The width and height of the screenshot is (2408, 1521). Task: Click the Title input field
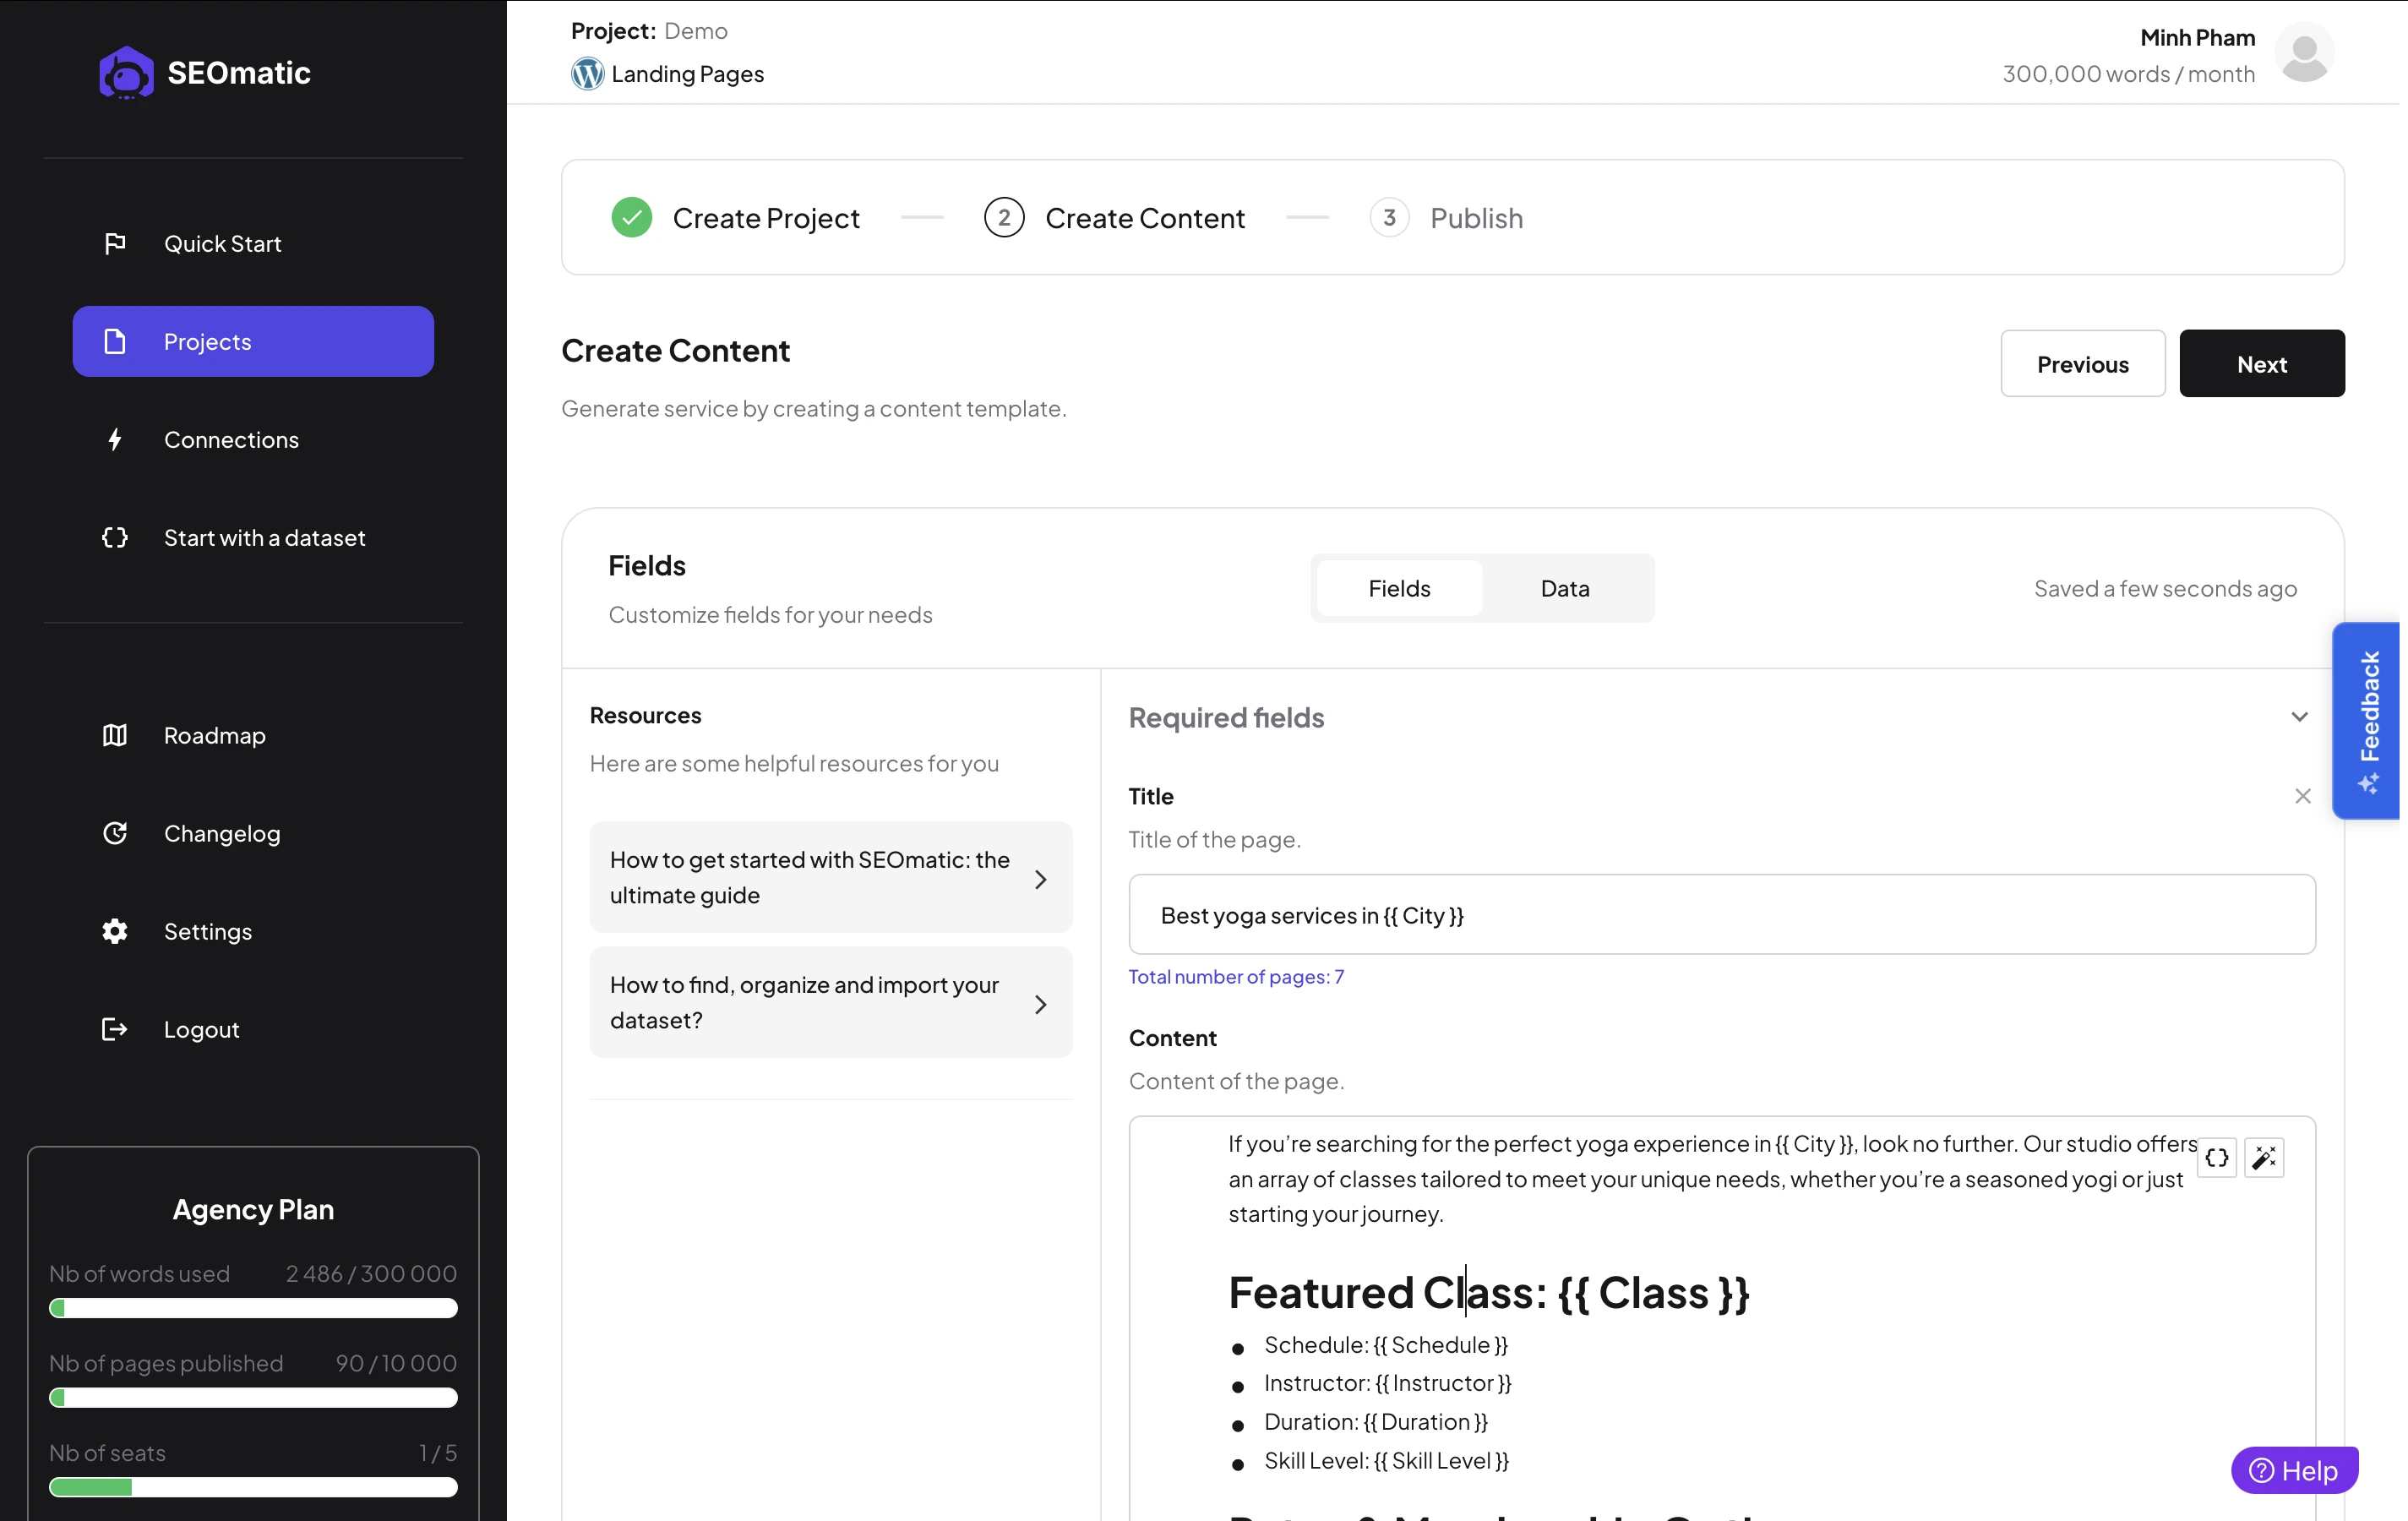1721,915
